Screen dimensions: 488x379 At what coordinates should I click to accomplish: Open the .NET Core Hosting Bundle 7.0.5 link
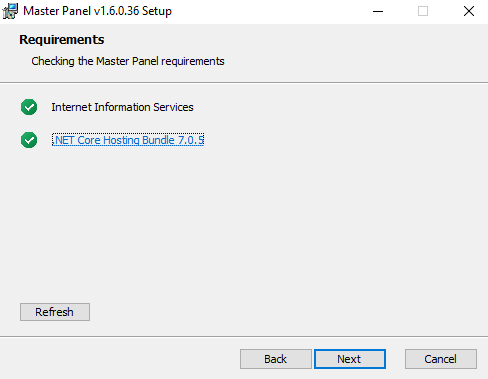[x=128, y=140]
